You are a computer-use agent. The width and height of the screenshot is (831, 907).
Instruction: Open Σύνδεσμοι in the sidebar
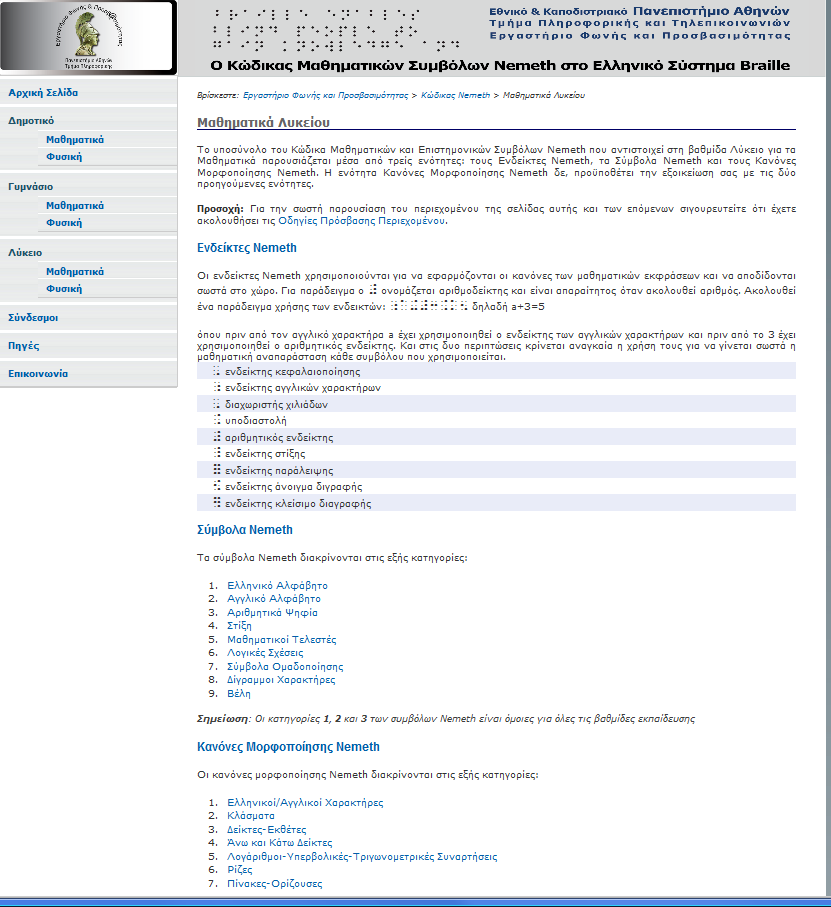33,318
